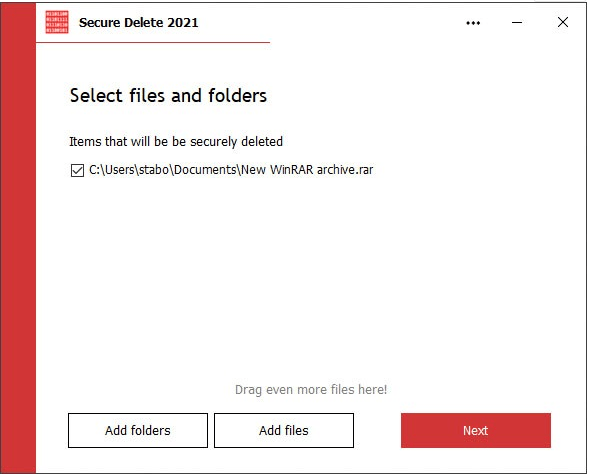The width and height of the screenshot is (589, 474).
Task: Open the three-dots options menu
Action: [x=473, y=23]
